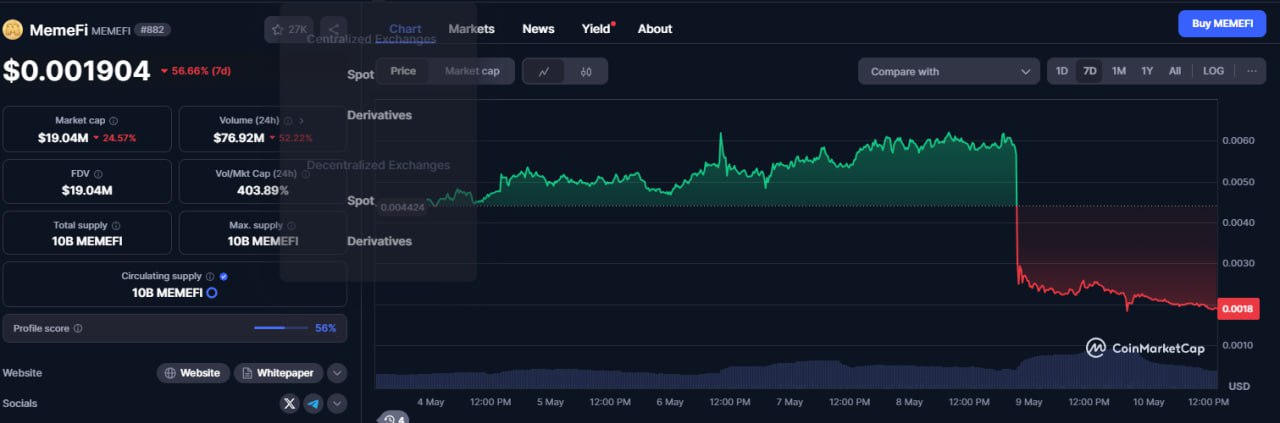The width and height of the screenshot is (1280, 423).
Task: Open the Chart tab
Action: pyautogui.click(x=405, y=29)
